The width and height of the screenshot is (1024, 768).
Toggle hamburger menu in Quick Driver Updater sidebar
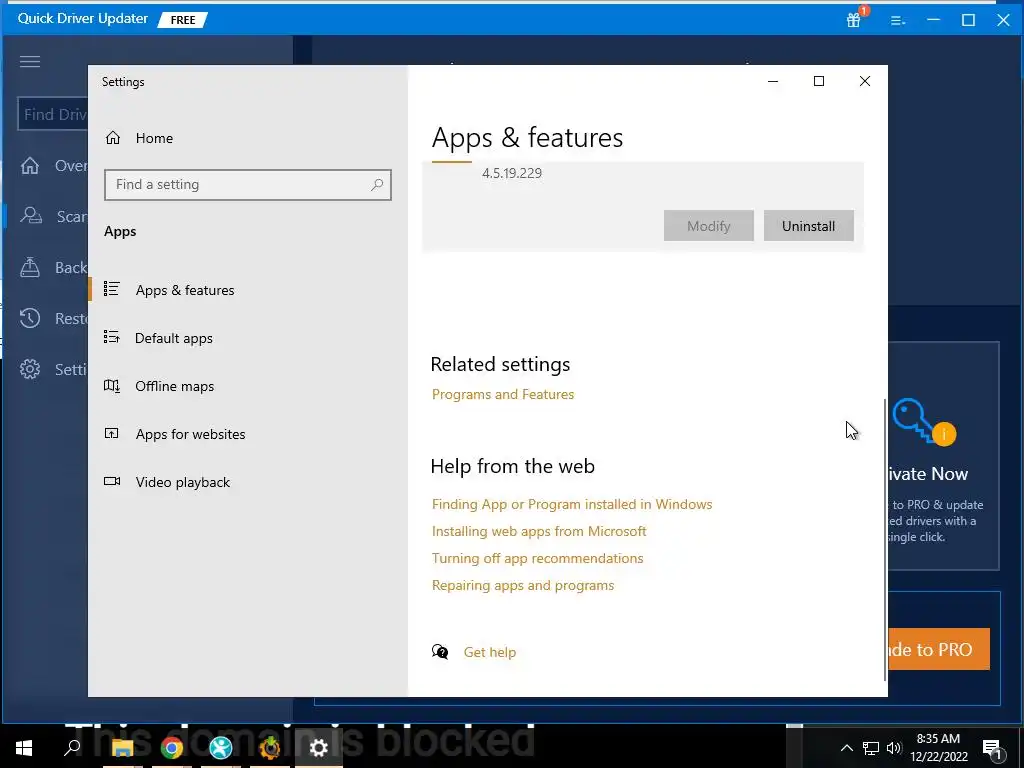[30, 61]
